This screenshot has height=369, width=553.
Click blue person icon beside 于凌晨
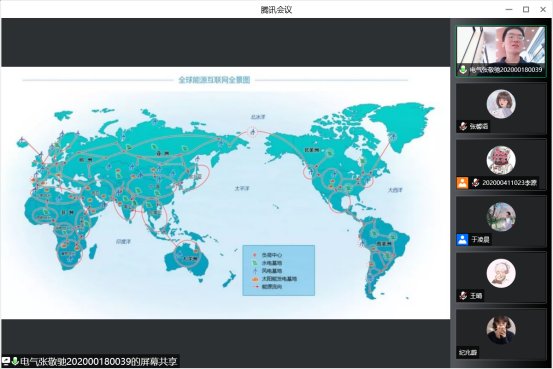(x=462, y=239)
